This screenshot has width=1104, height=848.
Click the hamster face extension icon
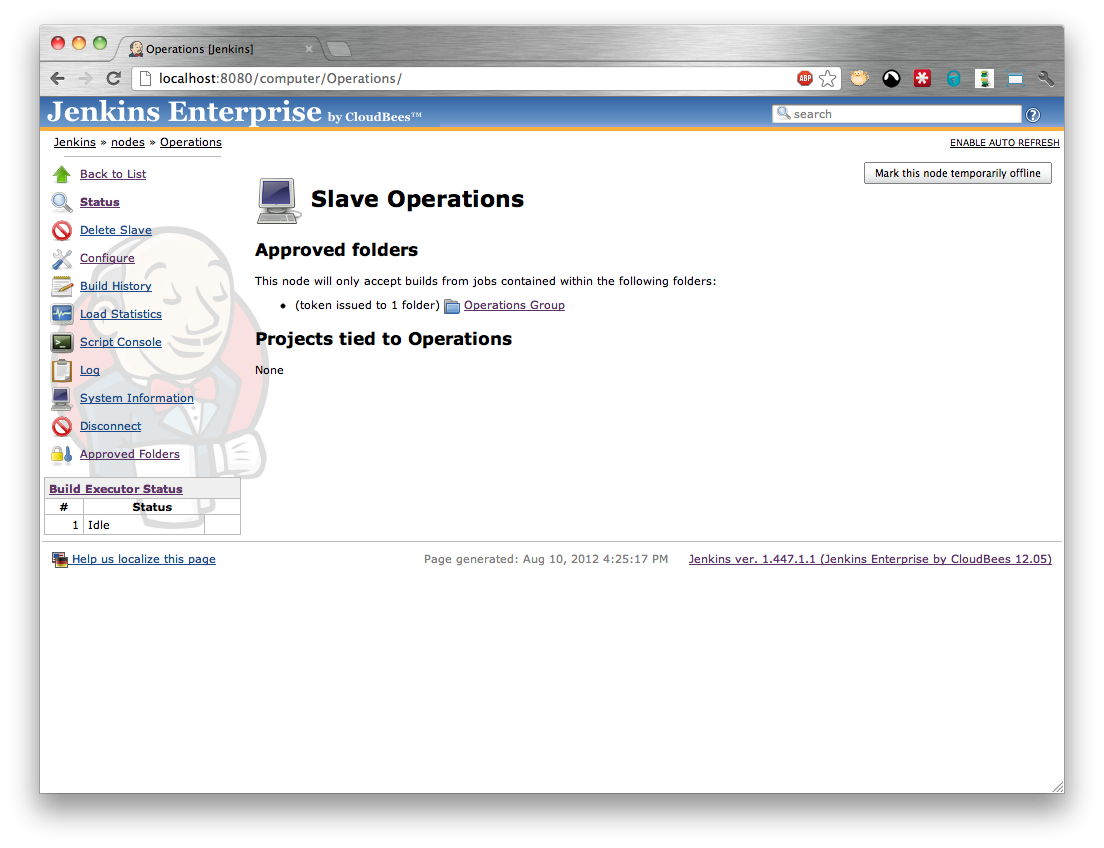859,78
